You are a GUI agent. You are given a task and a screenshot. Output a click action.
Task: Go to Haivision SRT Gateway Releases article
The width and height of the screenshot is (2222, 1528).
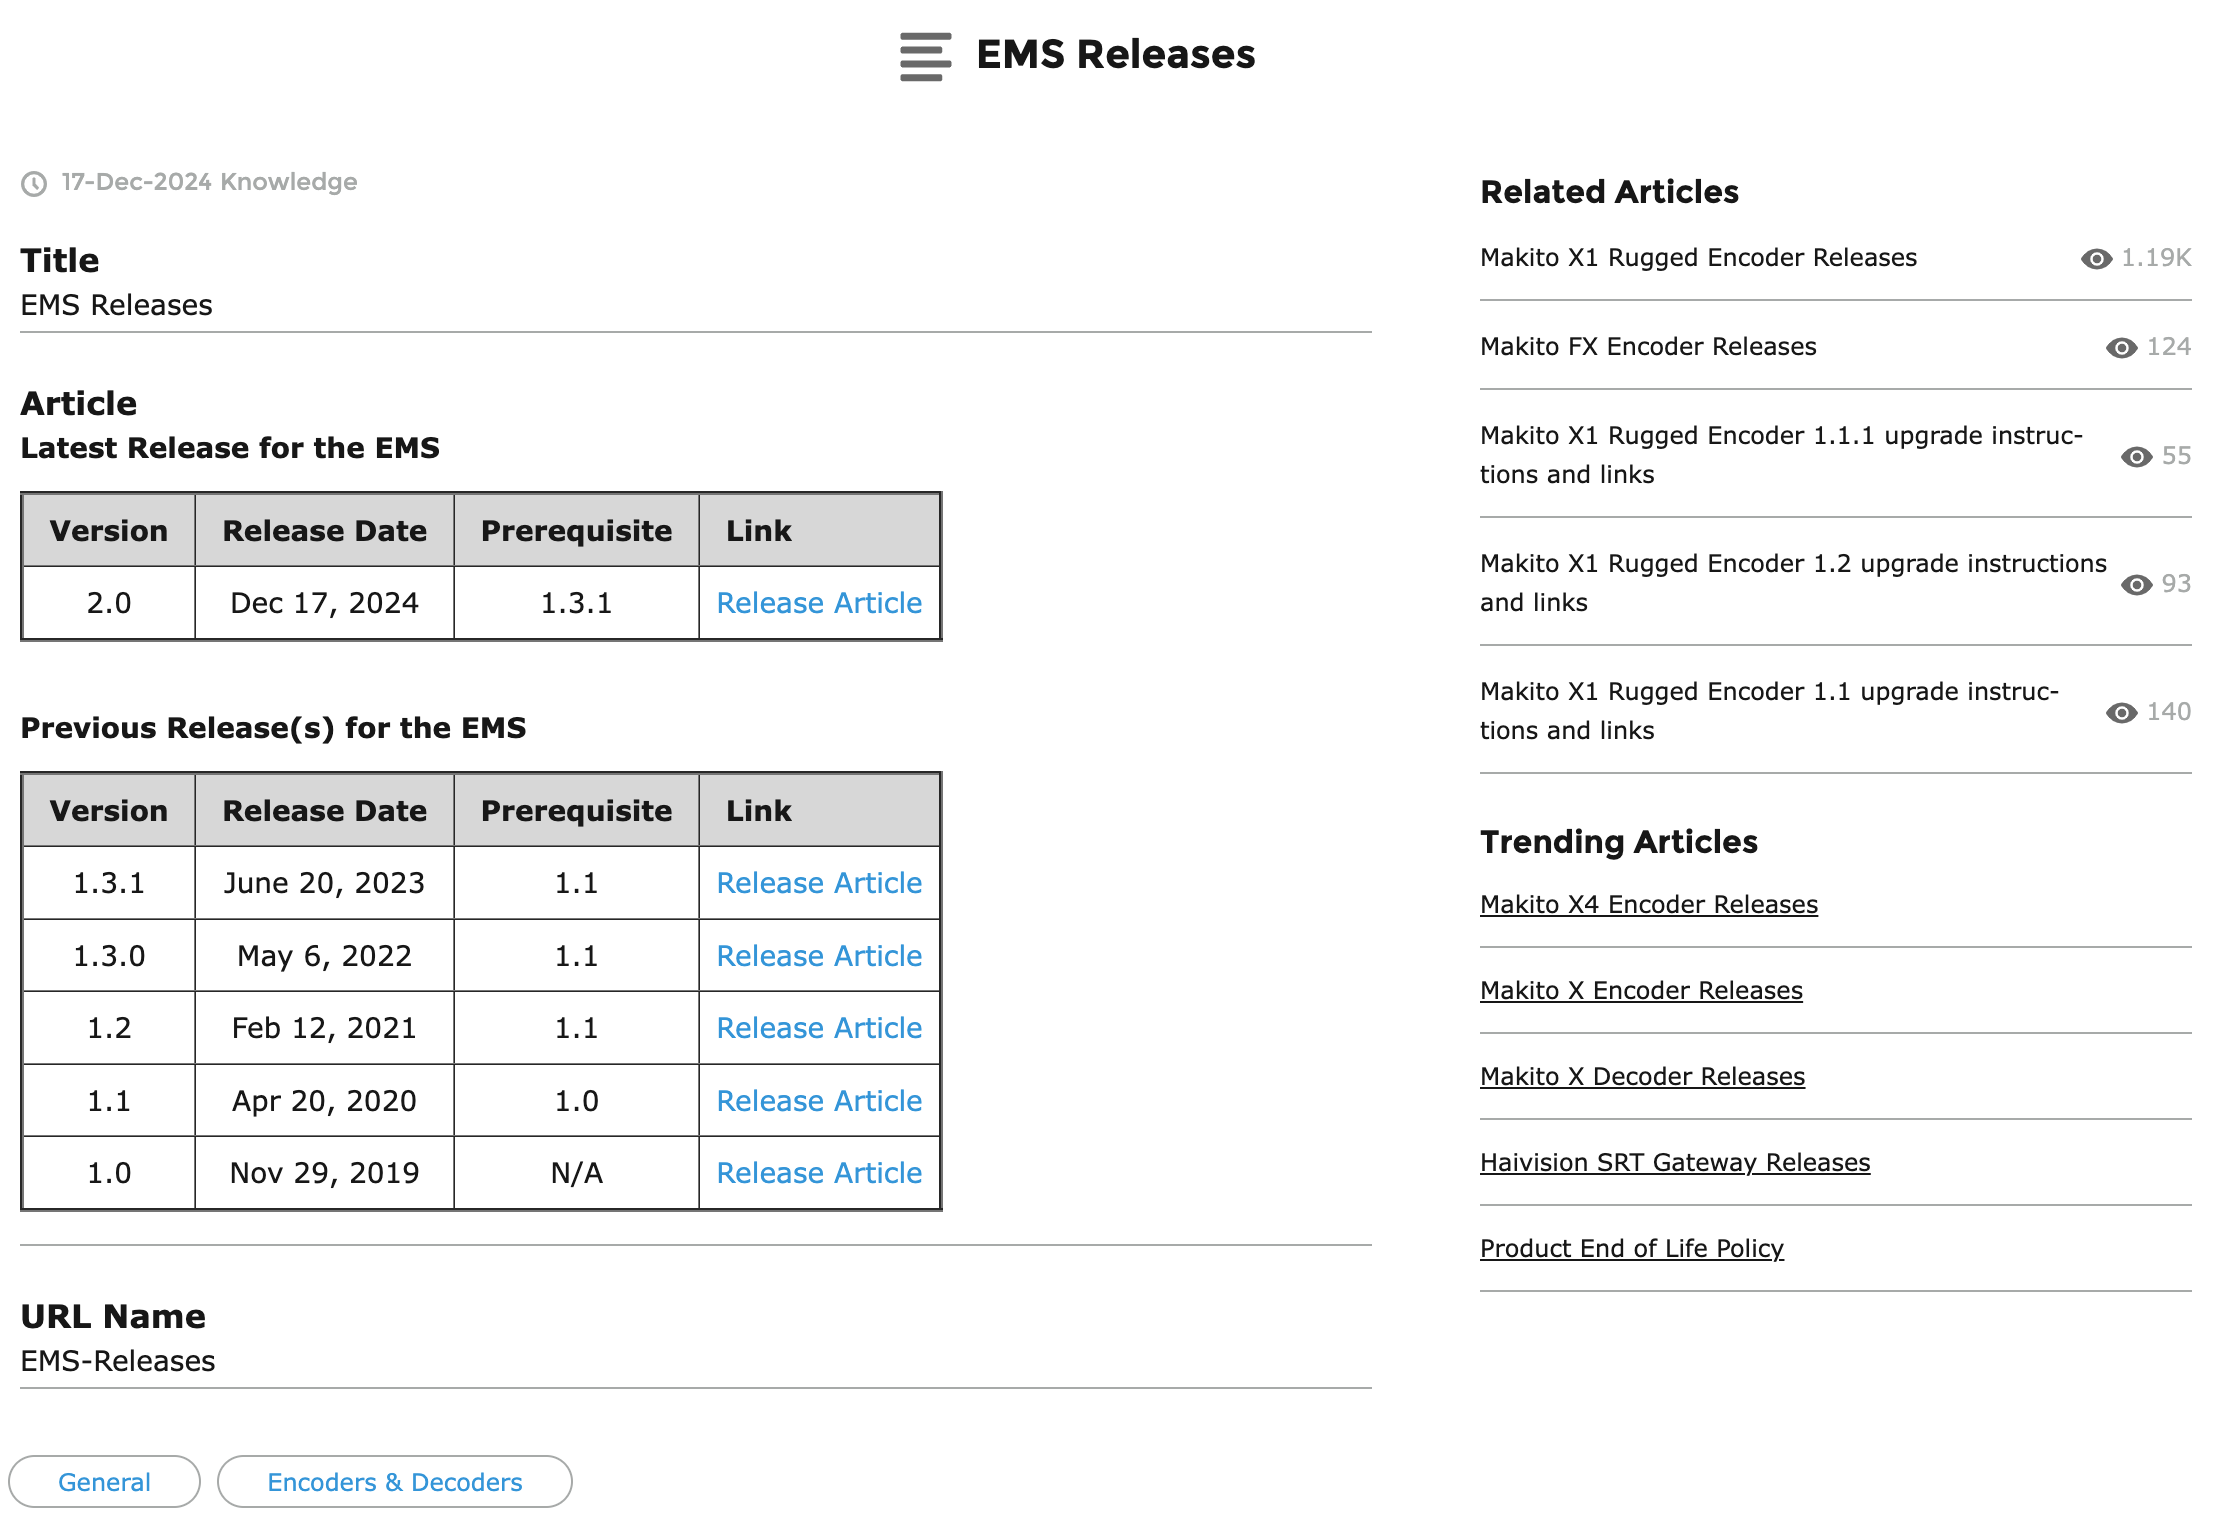click(1675, 1163)
